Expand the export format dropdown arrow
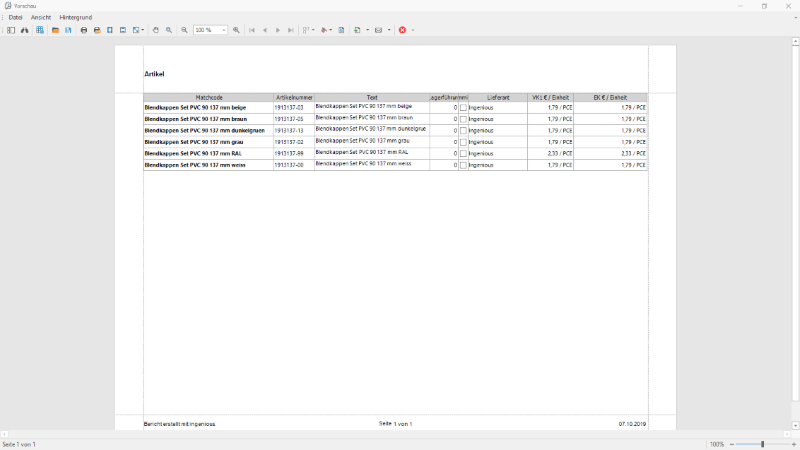The width and height of the screenshot is (800, 450). [367, 30]
